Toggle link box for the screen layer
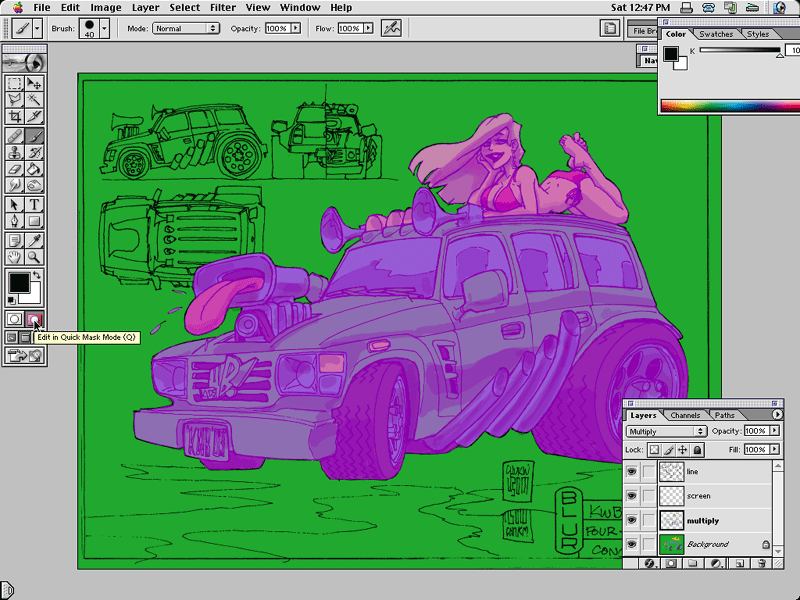Screen dimensions: 800x600 coord(648,496)
